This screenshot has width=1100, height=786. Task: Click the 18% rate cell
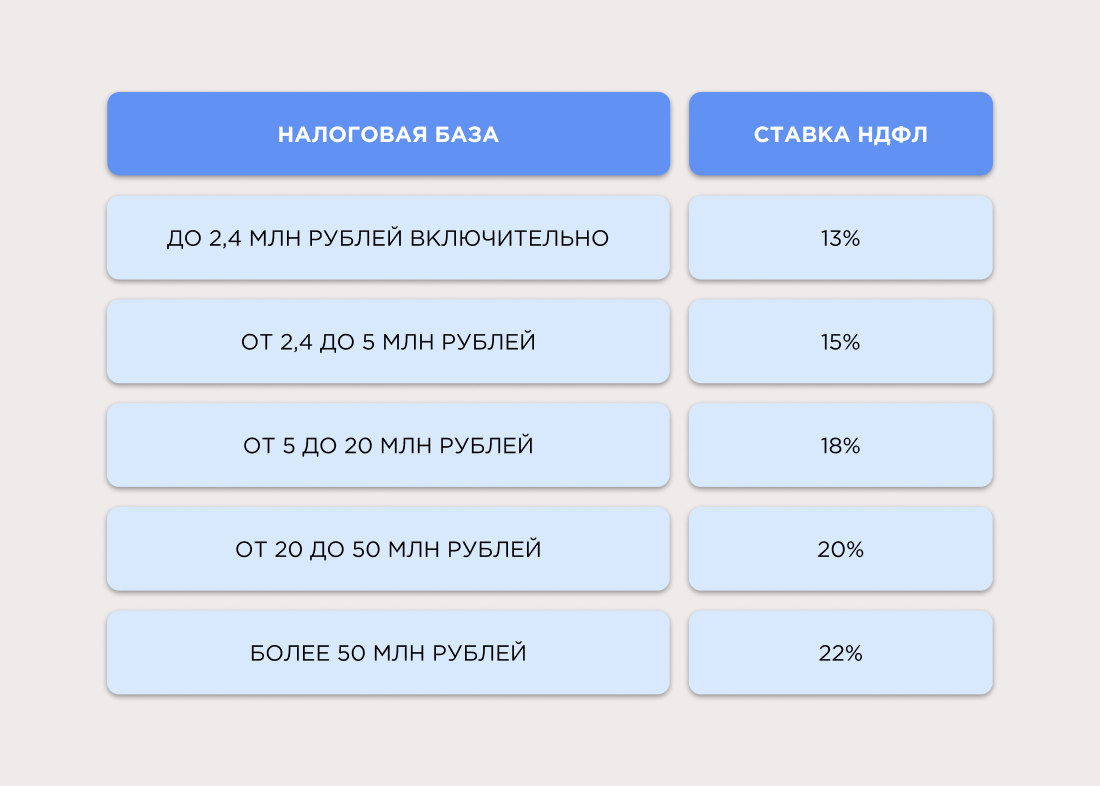point(840,445)
